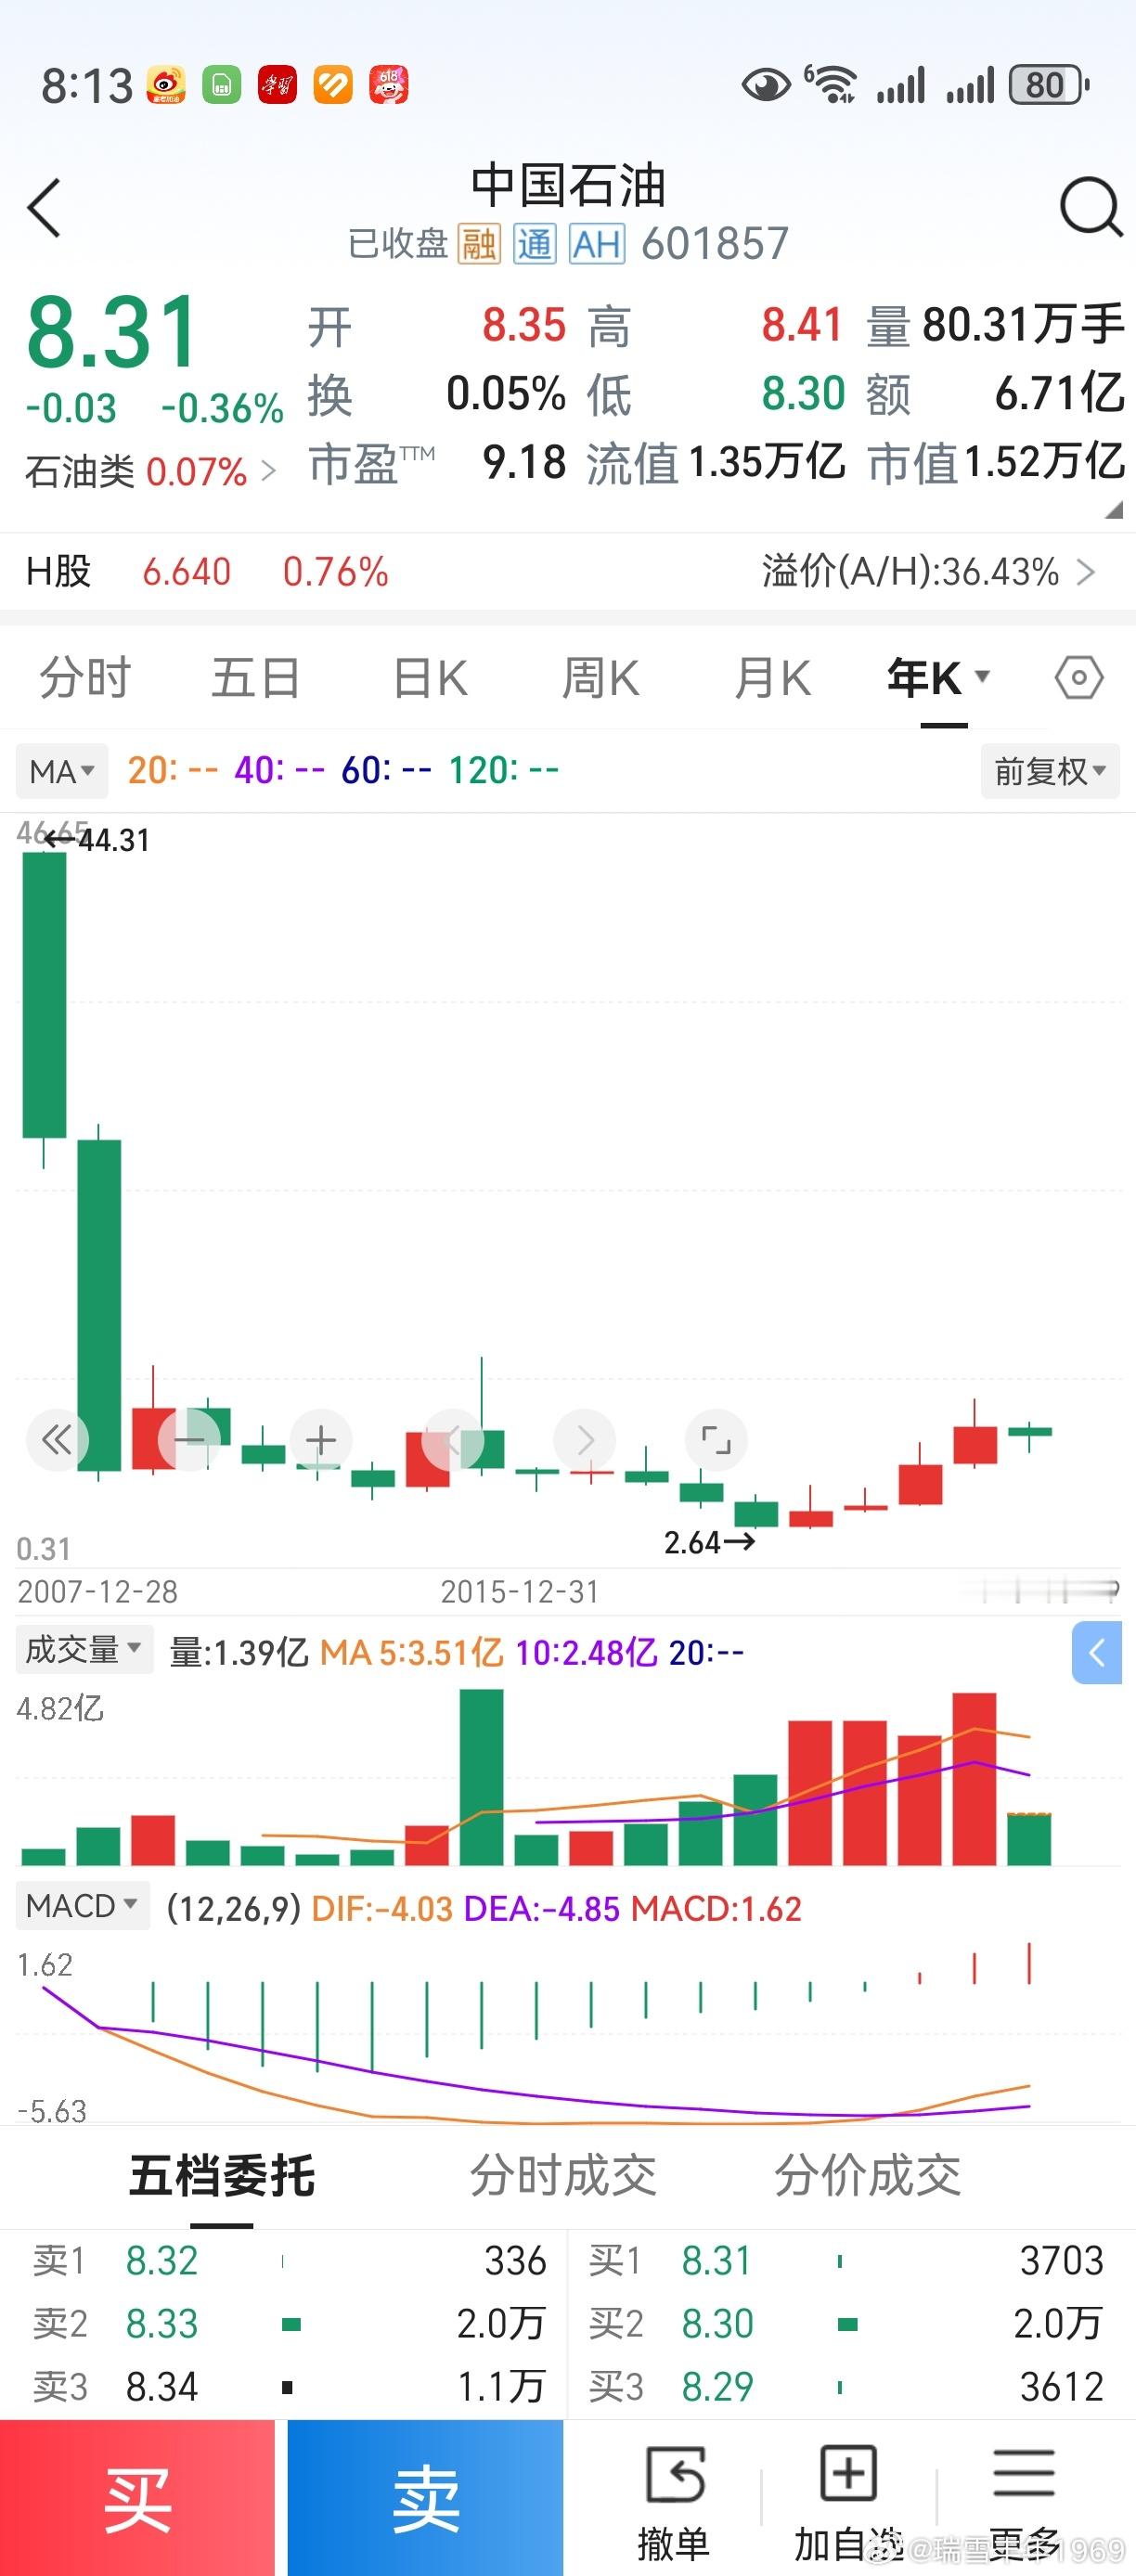Switch to 日K tab
1136x2576 pixels.
[430, 678]
